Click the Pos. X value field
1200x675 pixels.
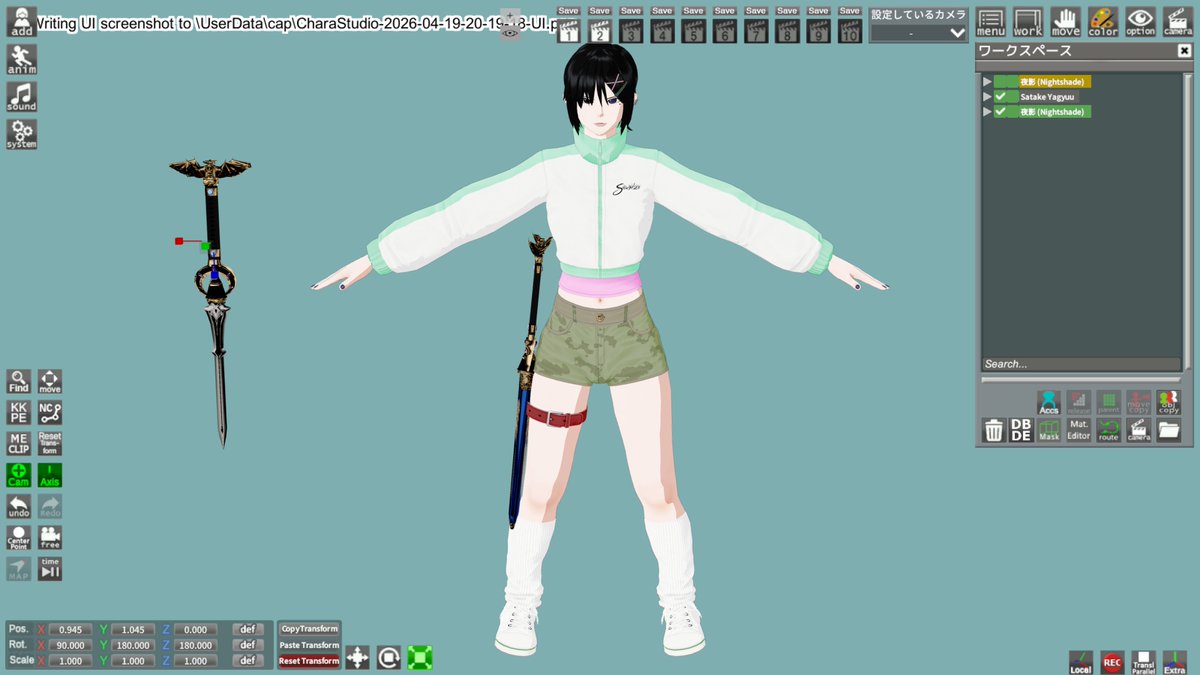click(x=70, y=630)
